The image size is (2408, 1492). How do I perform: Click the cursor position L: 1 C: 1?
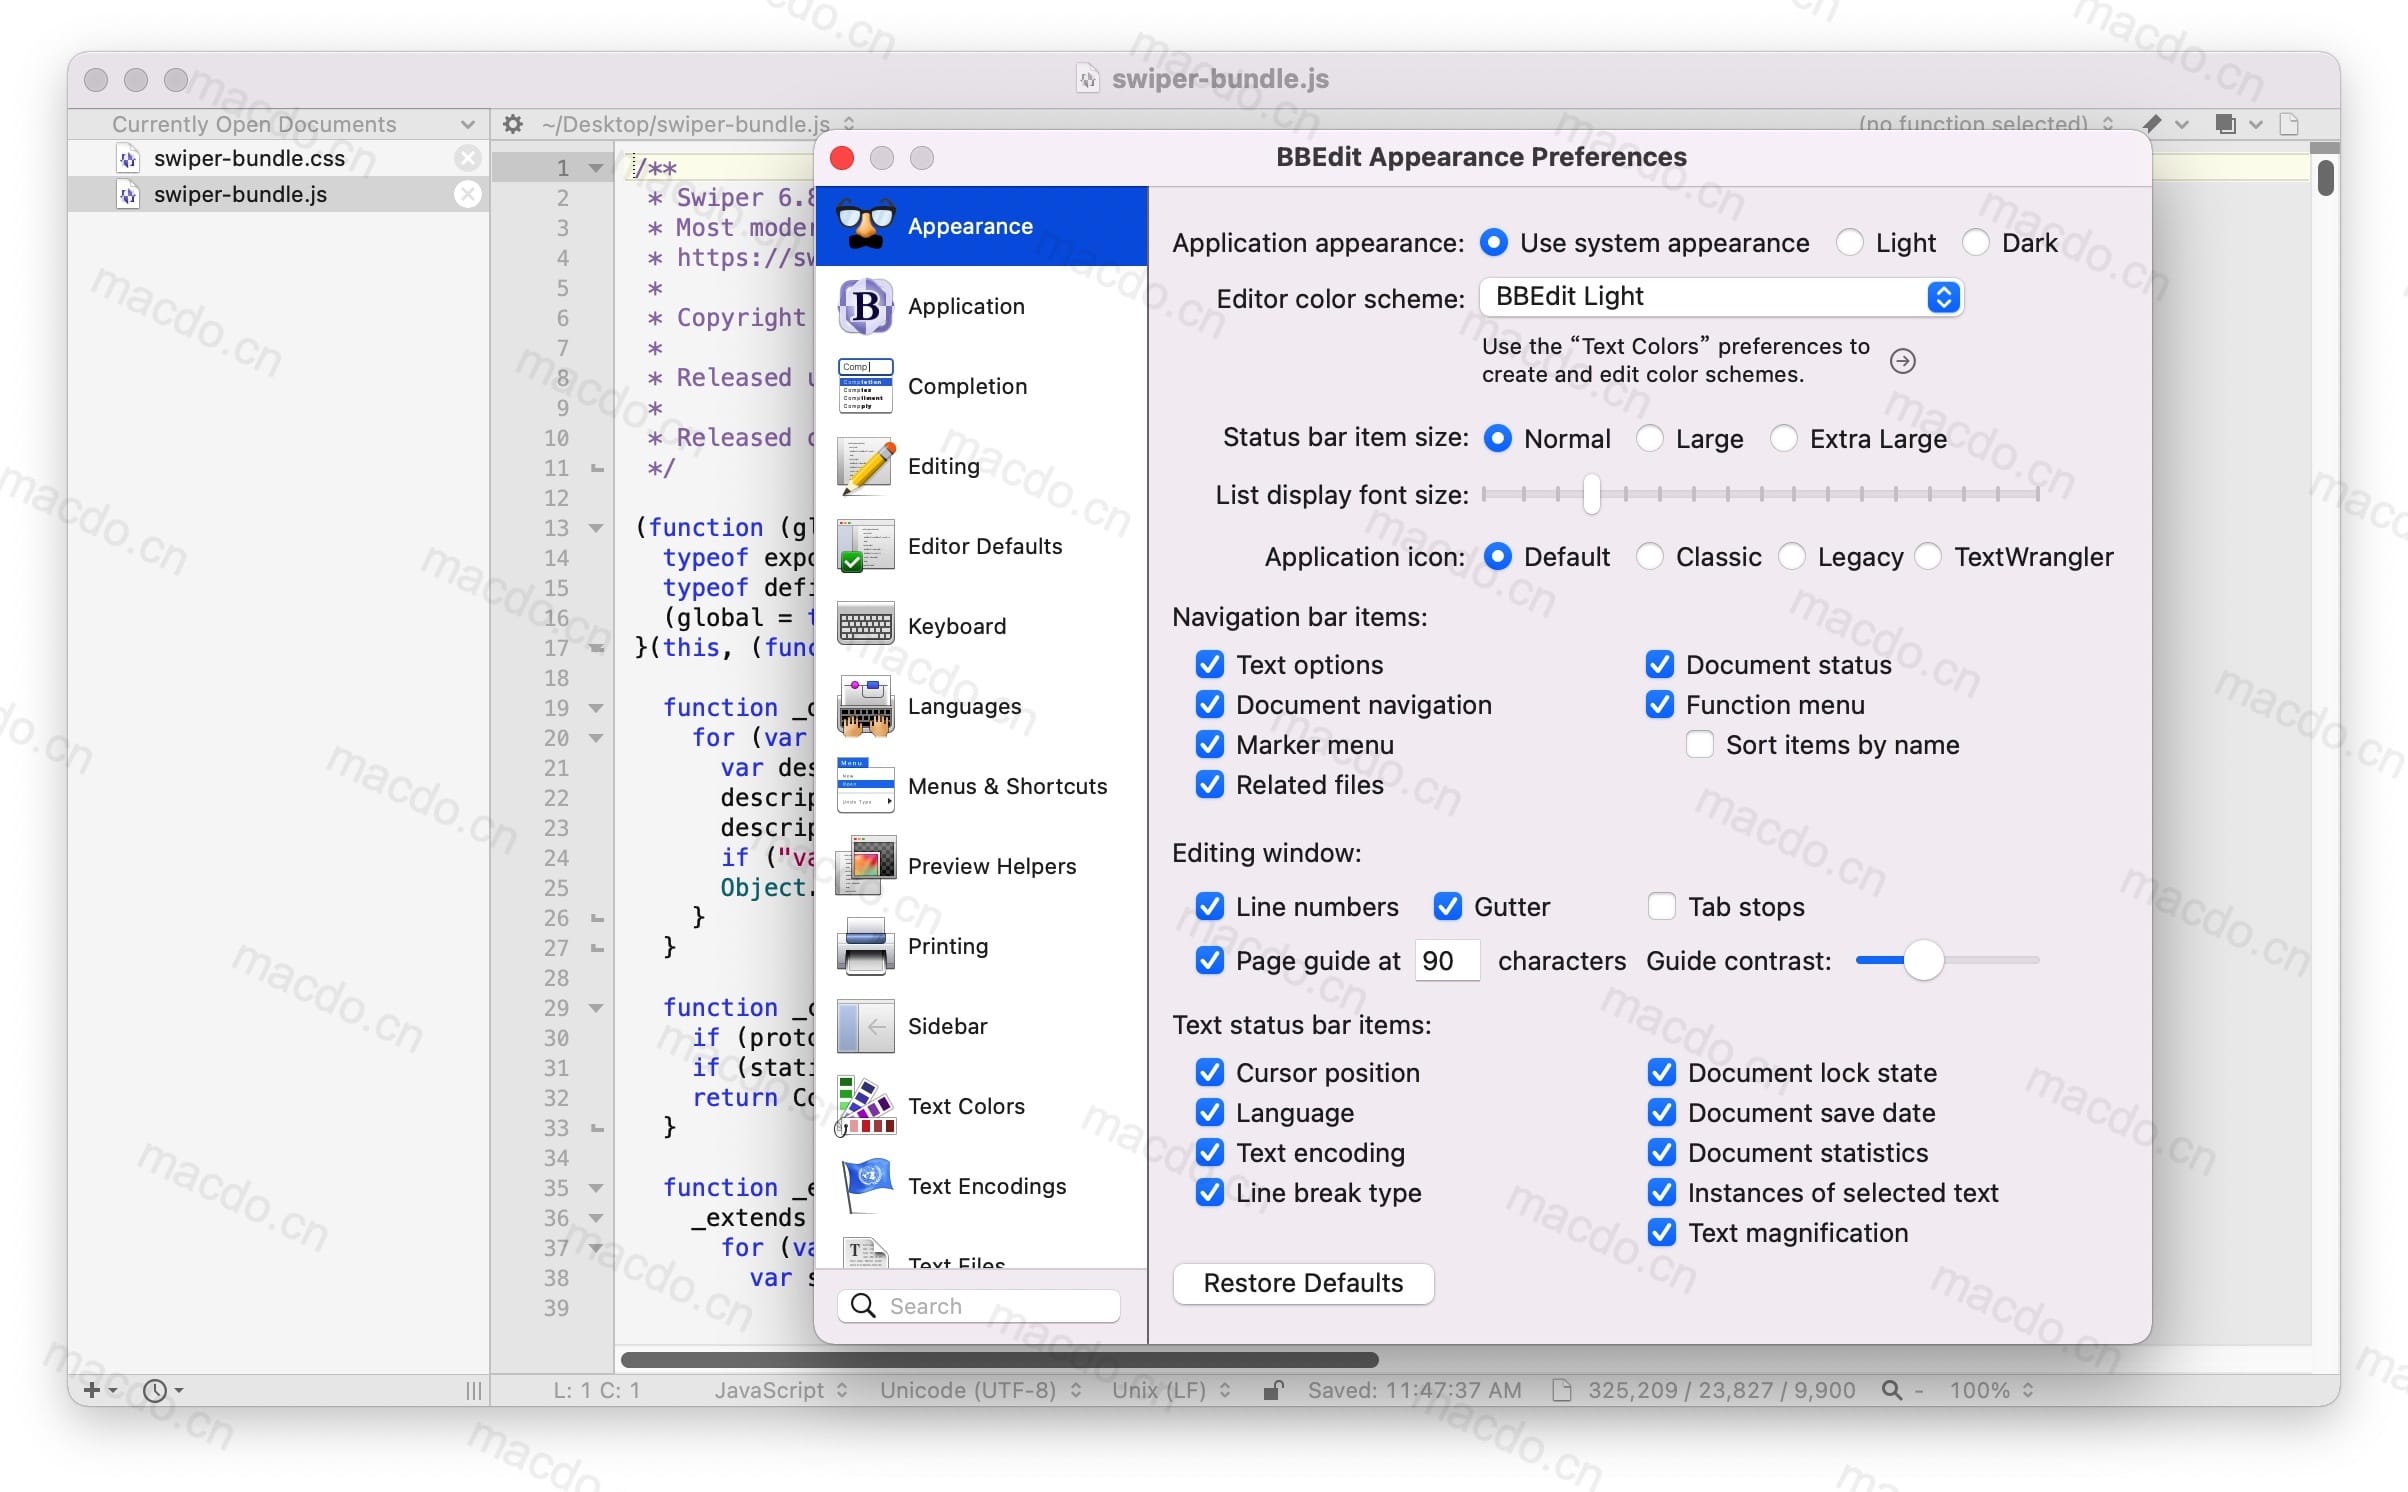tap(597, 1390)
